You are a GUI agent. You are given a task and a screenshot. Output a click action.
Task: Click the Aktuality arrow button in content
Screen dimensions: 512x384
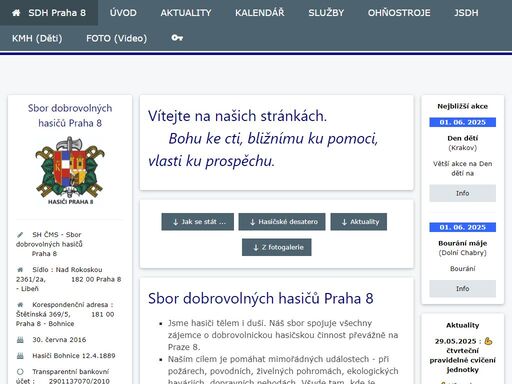pyautogui.click(x=359, y=222)
